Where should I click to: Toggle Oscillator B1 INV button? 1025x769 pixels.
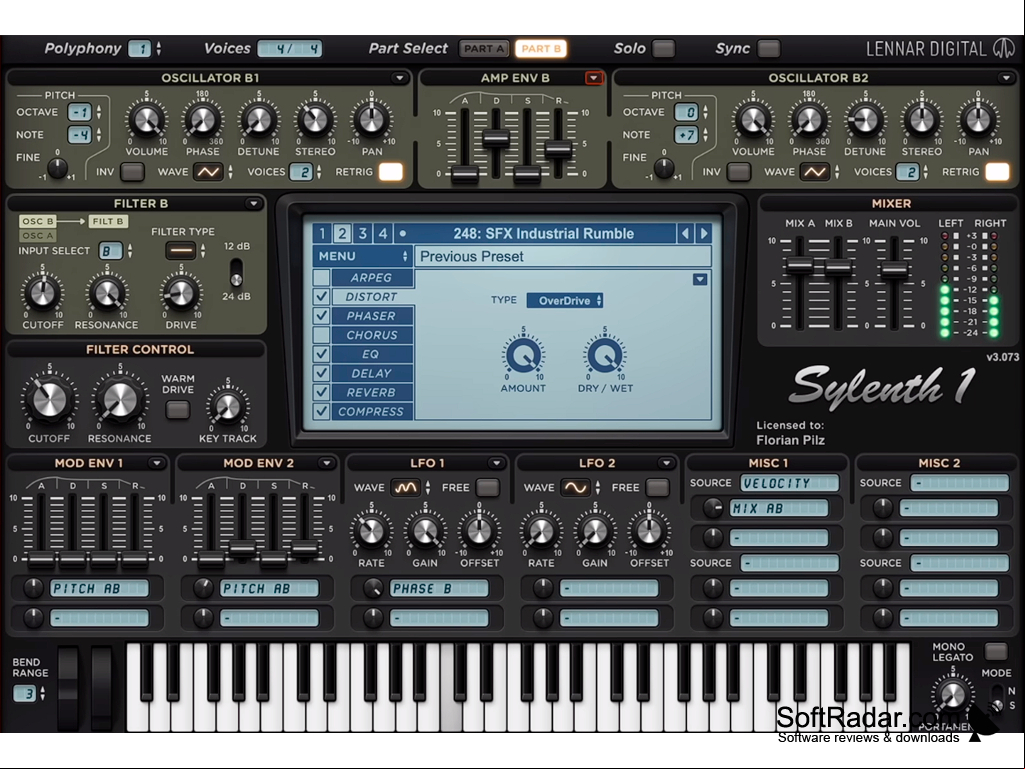tap(133, 172)
